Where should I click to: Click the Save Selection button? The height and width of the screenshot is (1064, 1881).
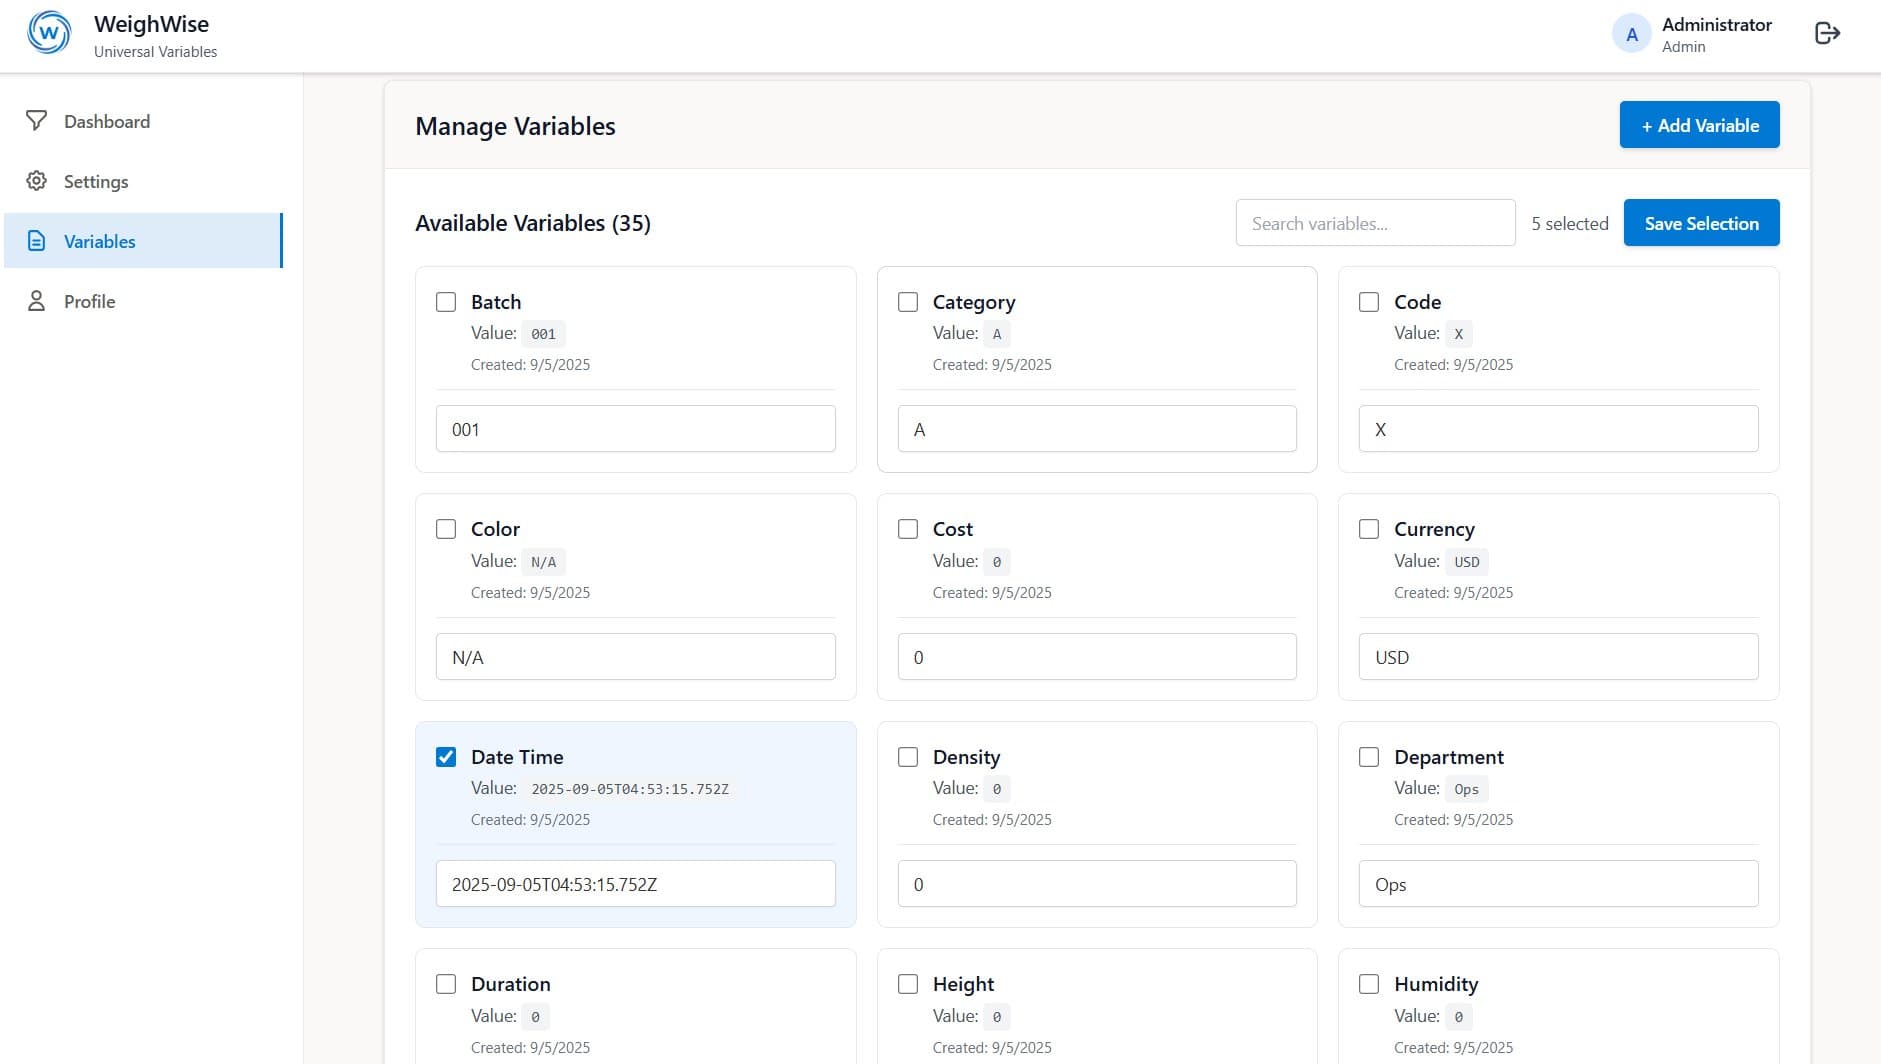pyautogui.click(x=1701, y=223)
